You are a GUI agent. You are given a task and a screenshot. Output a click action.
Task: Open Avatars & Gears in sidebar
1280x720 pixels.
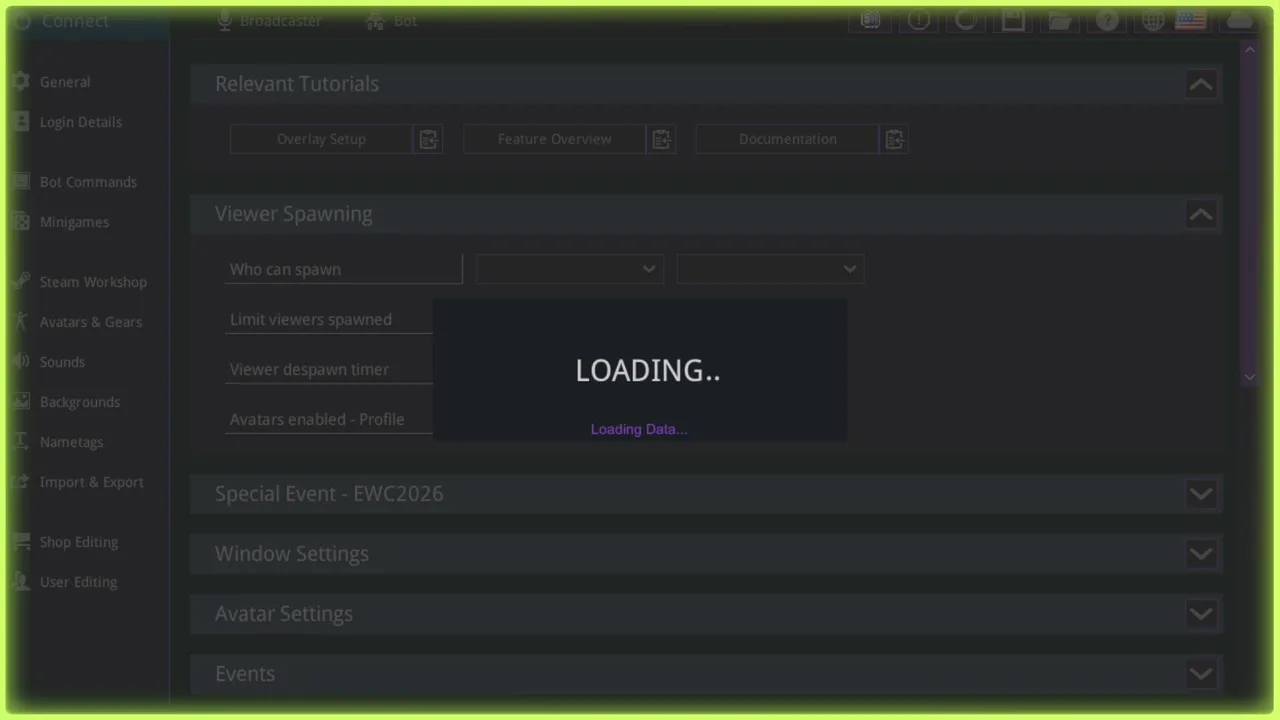pos(91,322)
